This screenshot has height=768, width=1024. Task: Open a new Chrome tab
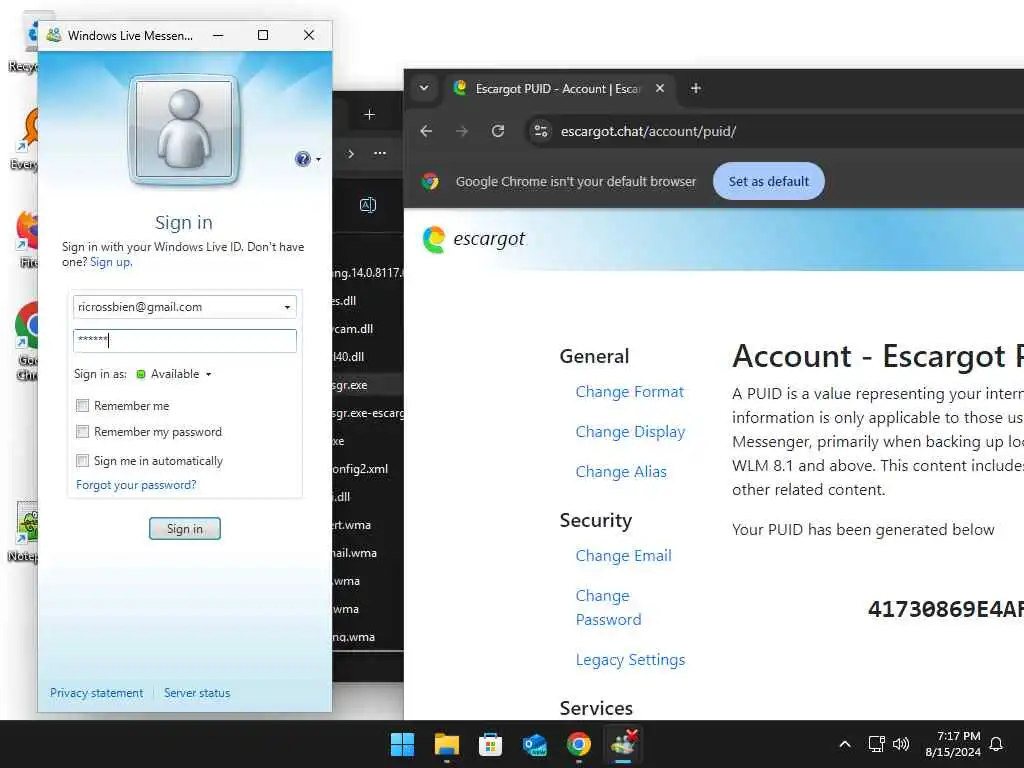[x=696, y=88]
